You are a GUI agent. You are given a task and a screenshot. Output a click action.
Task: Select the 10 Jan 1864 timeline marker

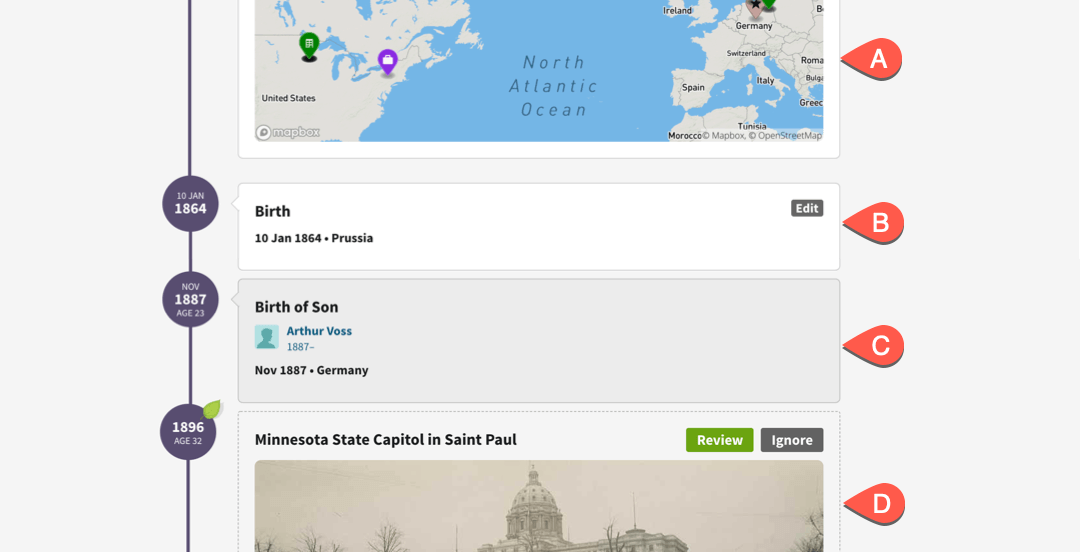click(x=190, y=204)
